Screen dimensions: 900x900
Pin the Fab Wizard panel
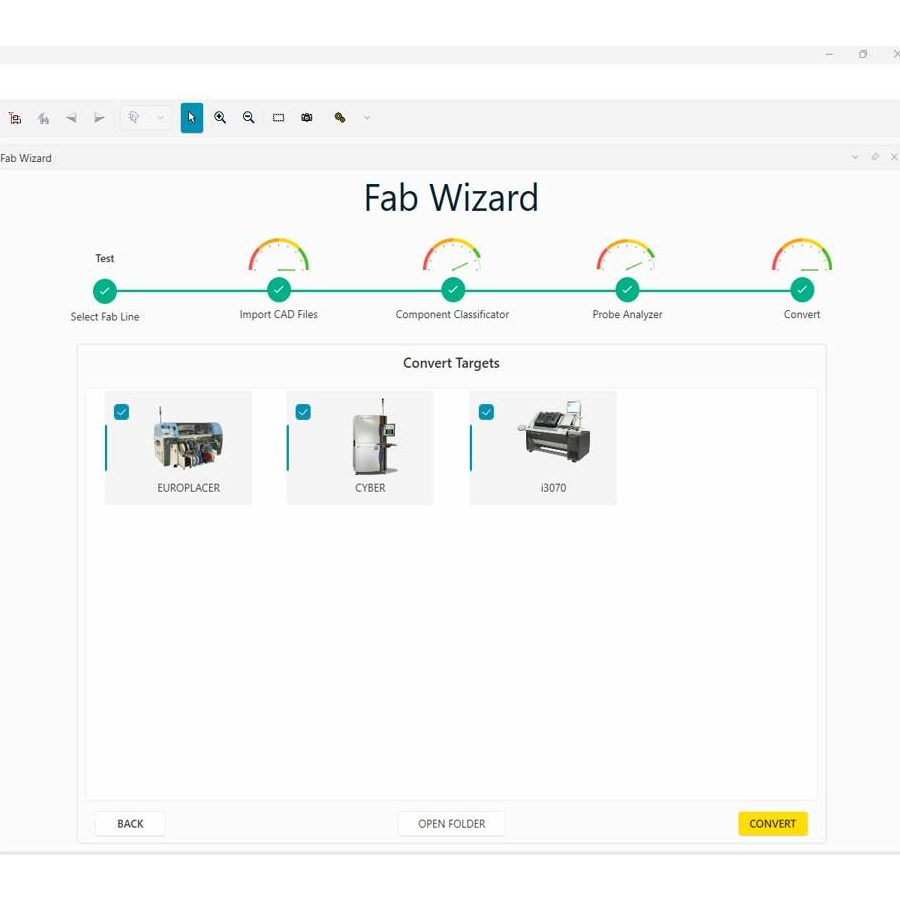click(x=875, y=157)
